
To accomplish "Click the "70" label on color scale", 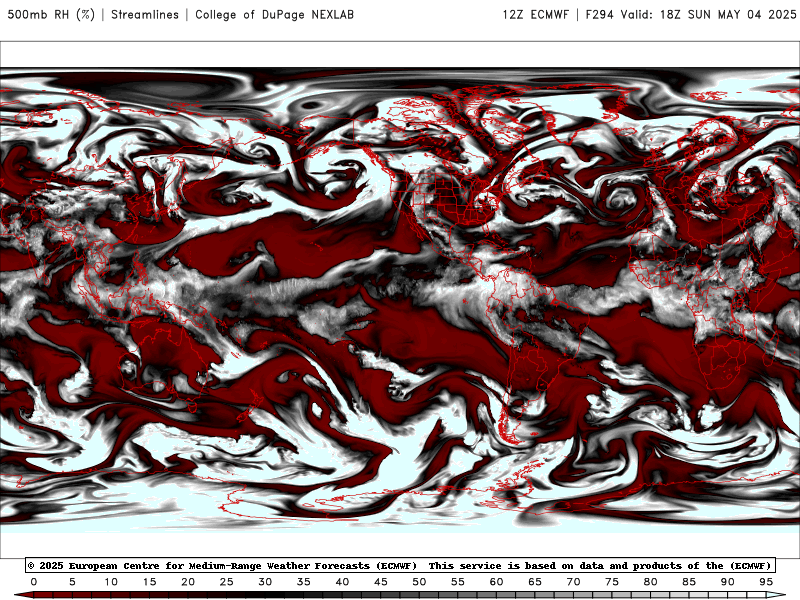I will click(573, 582).
